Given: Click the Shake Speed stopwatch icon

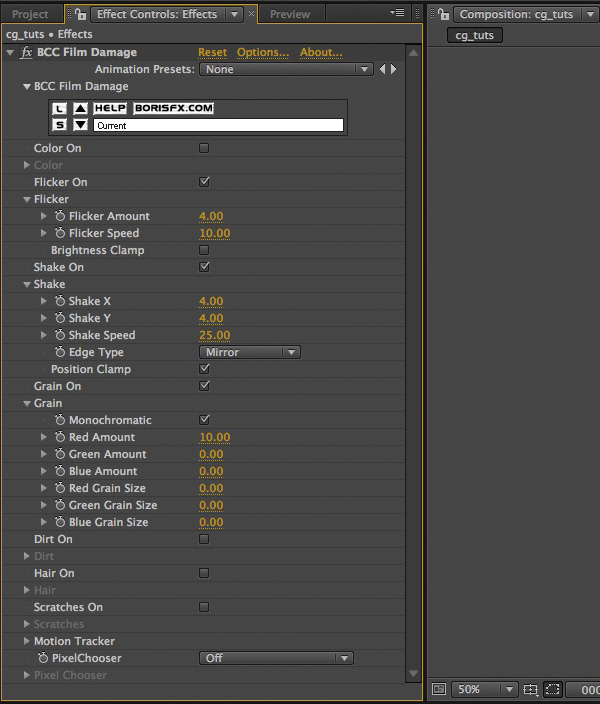Looking at the screenshot, I should pyautogui.click(x=60, y=335).
